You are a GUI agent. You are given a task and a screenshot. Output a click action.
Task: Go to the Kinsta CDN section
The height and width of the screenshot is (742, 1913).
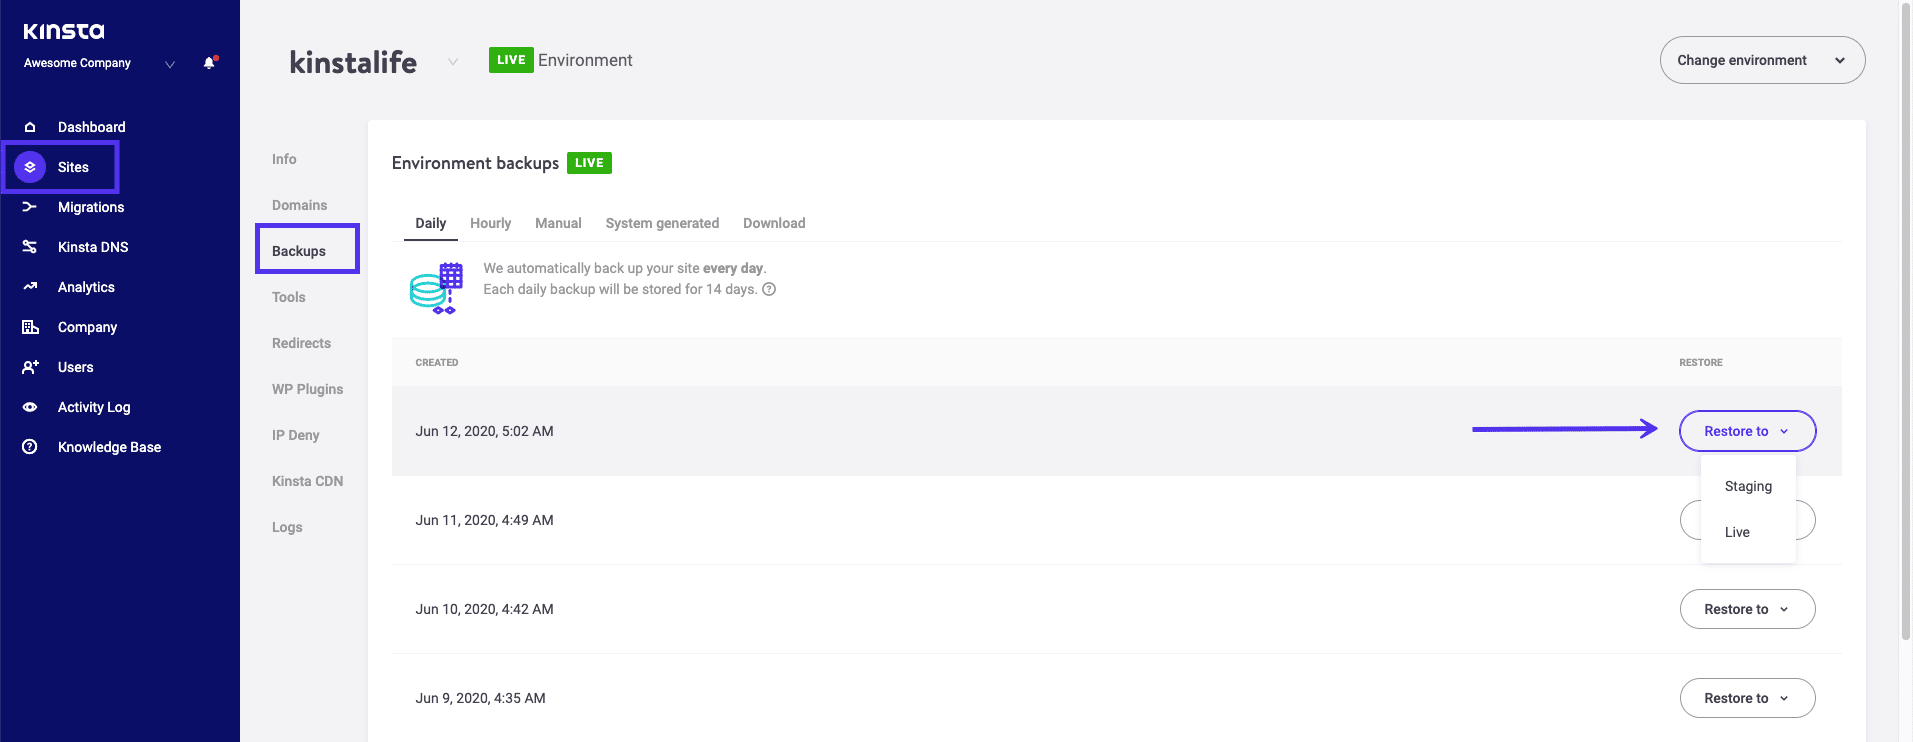pos(307,481)
